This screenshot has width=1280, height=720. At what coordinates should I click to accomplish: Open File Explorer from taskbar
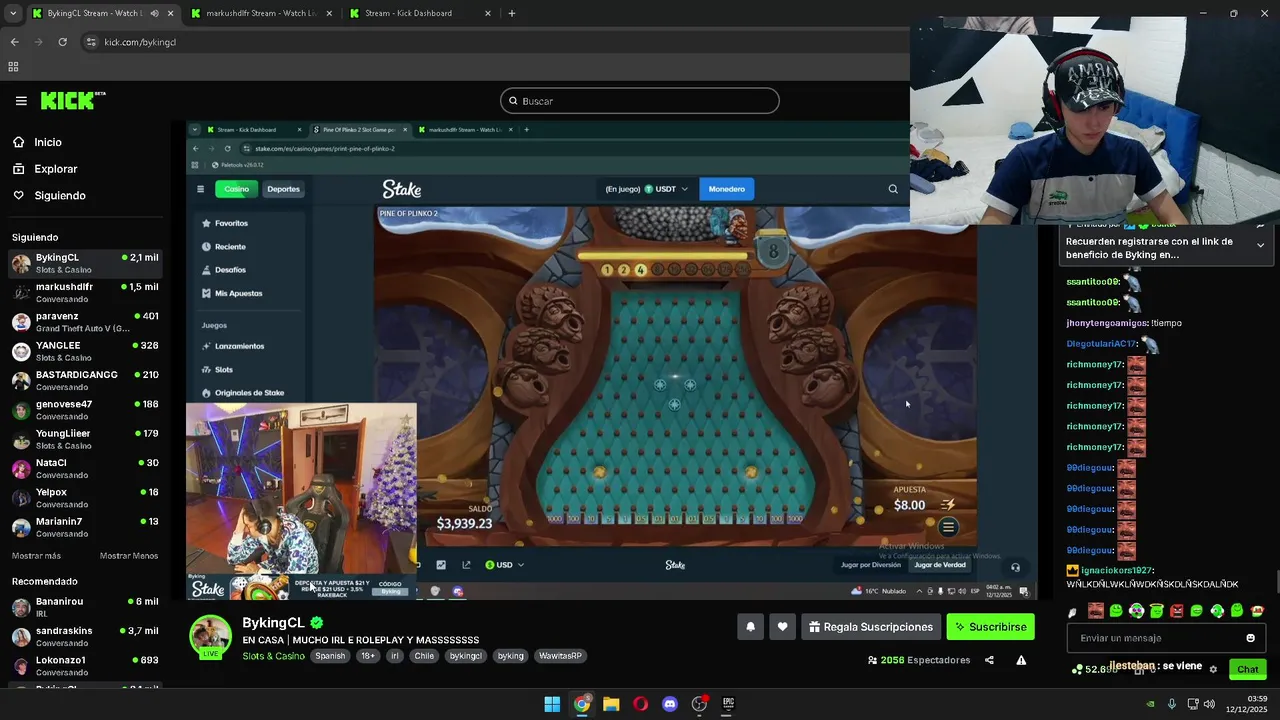(x=611, y=704)
